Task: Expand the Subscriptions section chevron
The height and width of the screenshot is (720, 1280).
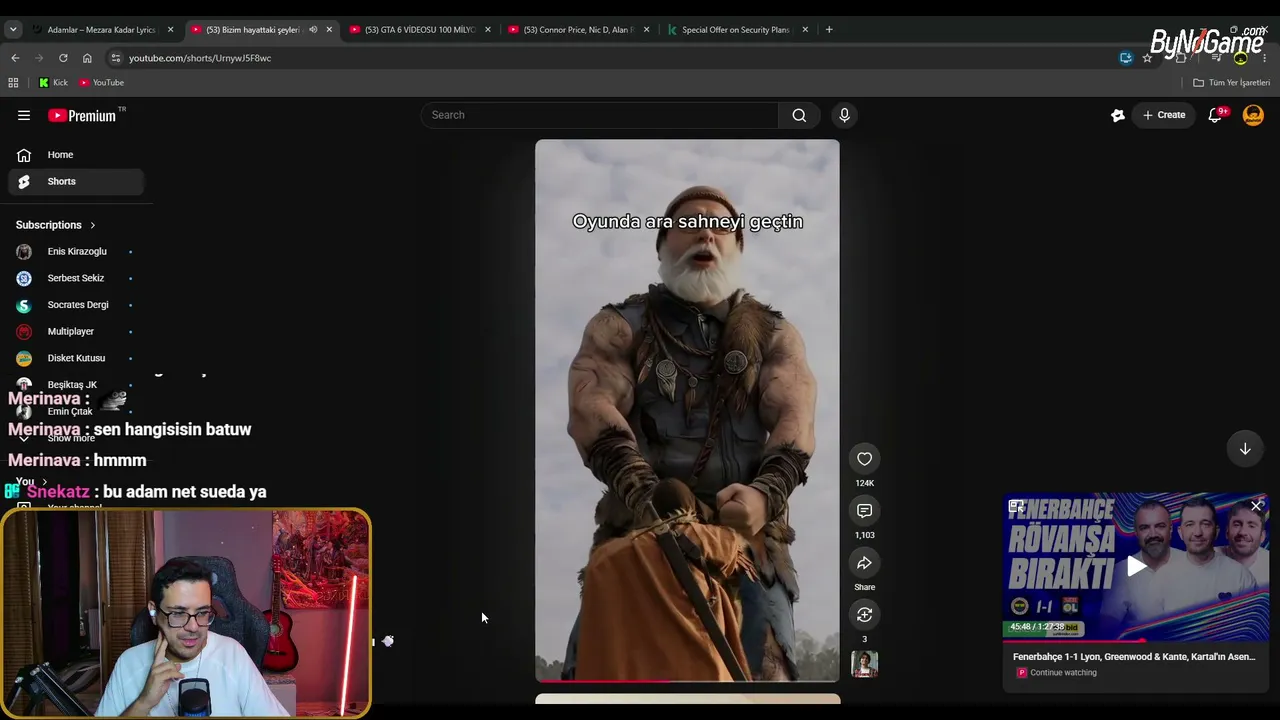Action: point(93,225)
